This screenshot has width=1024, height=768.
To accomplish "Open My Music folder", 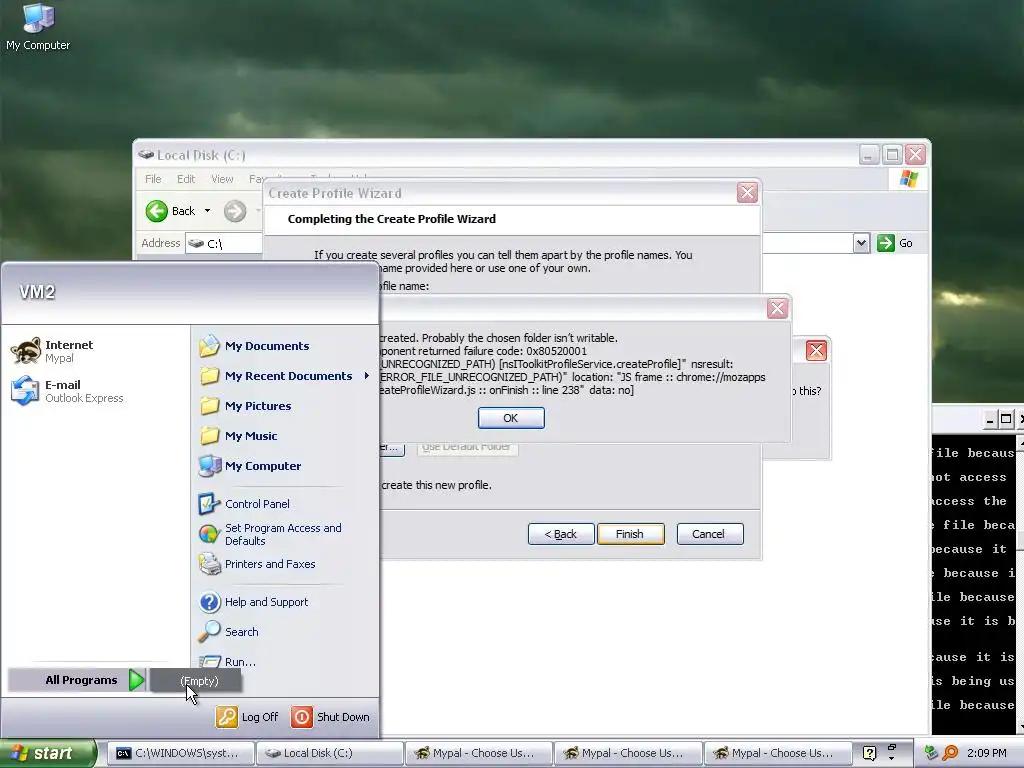I will click(x=239, y=436).
